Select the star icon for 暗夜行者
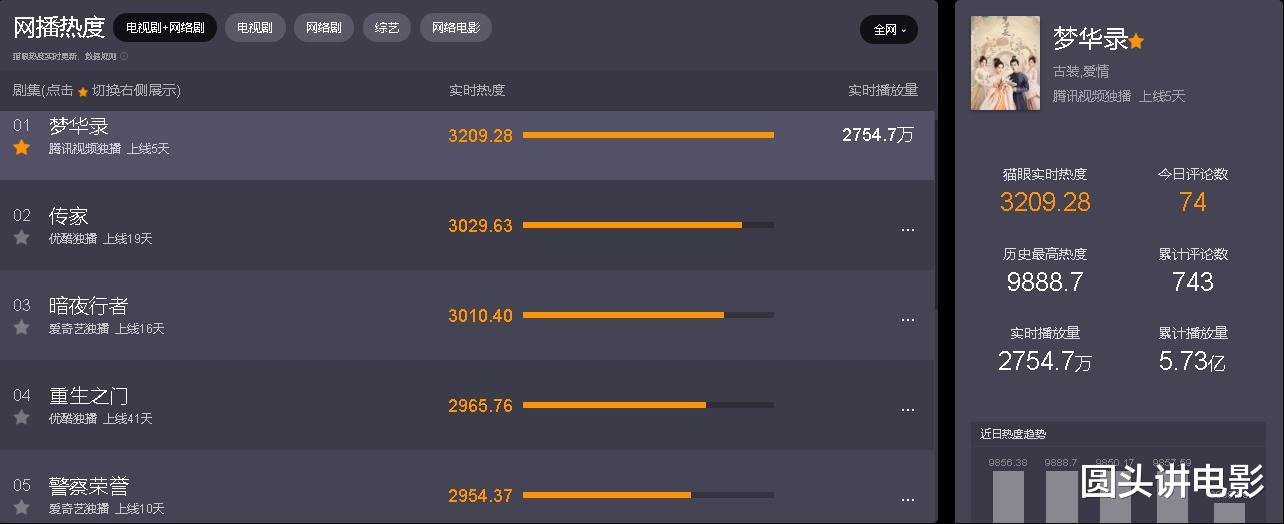Image resolution: width=1284 pixels, height=524 pixels. (21, 328)
